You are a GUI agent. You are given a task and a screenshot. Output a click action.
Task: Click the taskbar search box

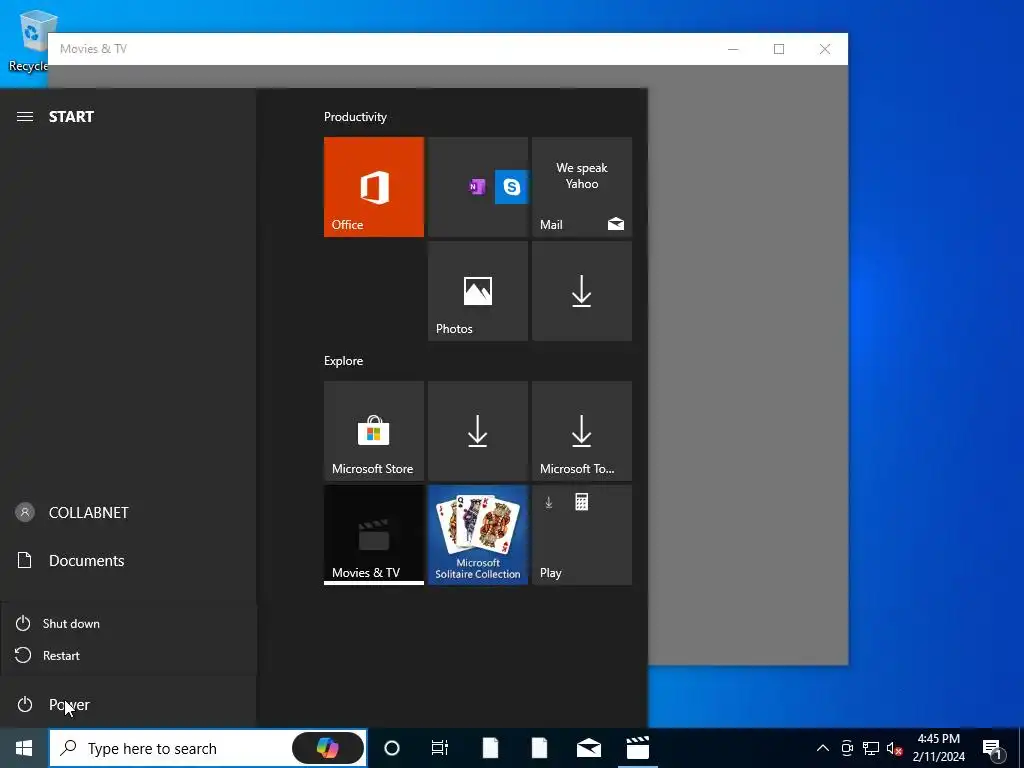(208, 748)
